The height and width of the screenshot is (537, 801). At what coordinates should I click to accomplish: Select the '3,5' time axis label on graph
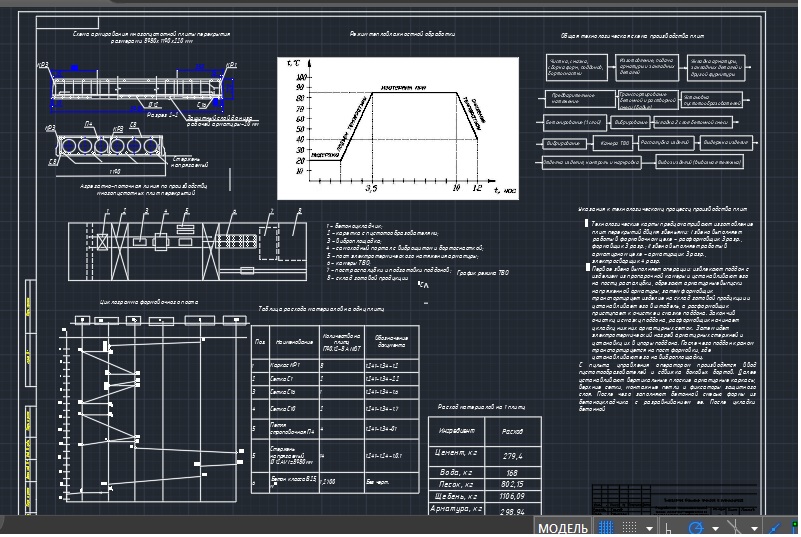[371, 188]
